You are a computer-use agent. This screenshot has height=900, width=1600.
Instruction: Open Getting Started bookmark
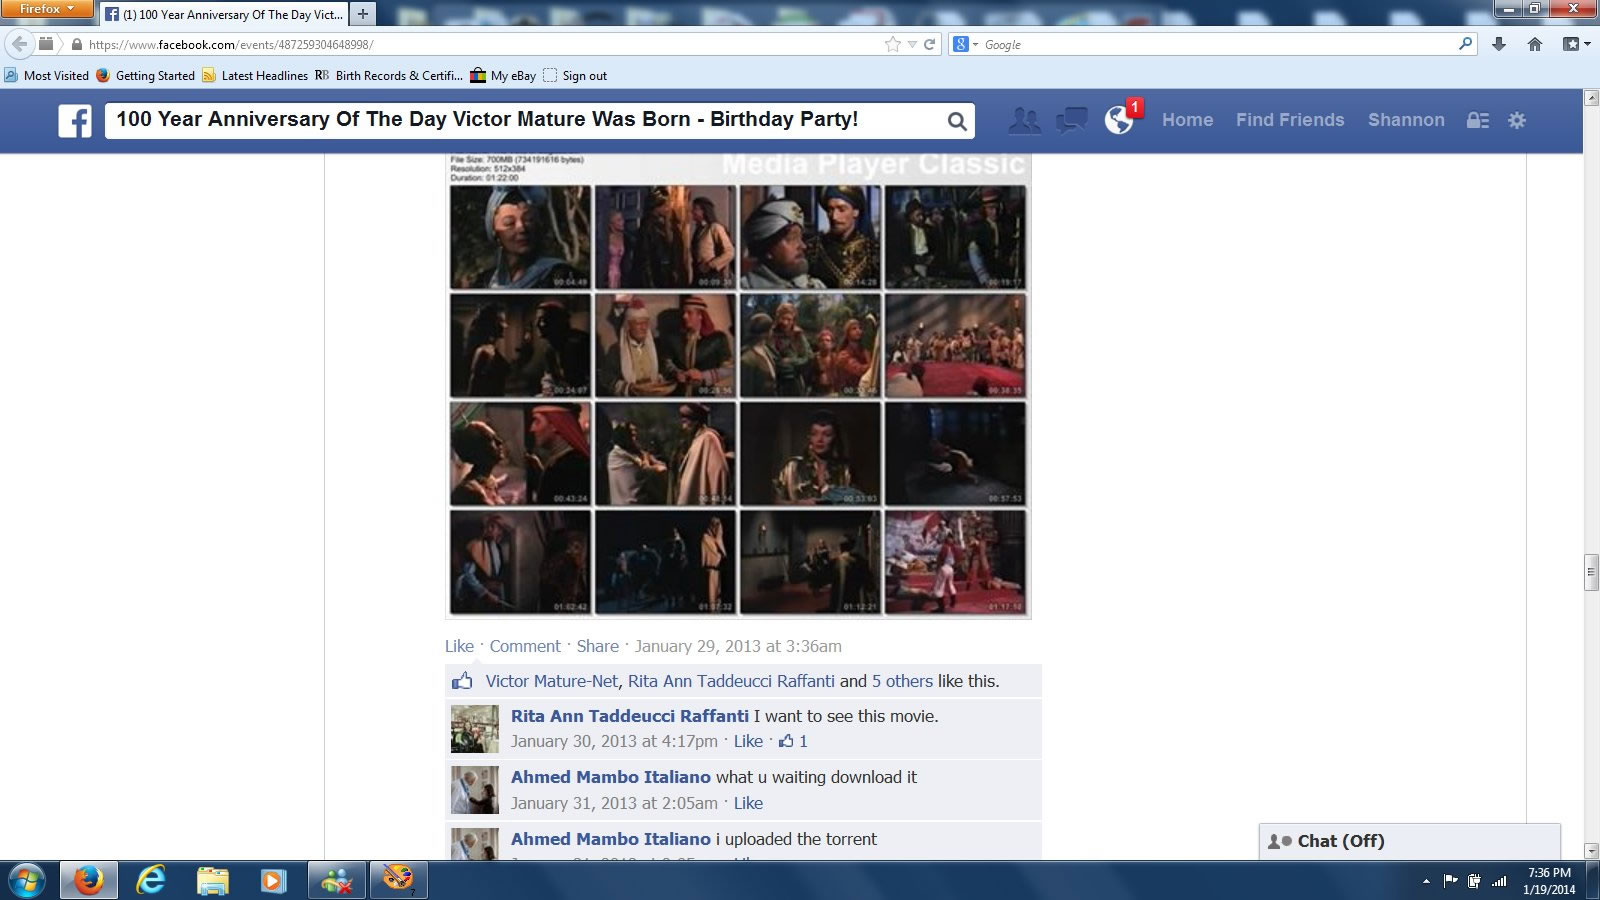click(x=145, y=75)
